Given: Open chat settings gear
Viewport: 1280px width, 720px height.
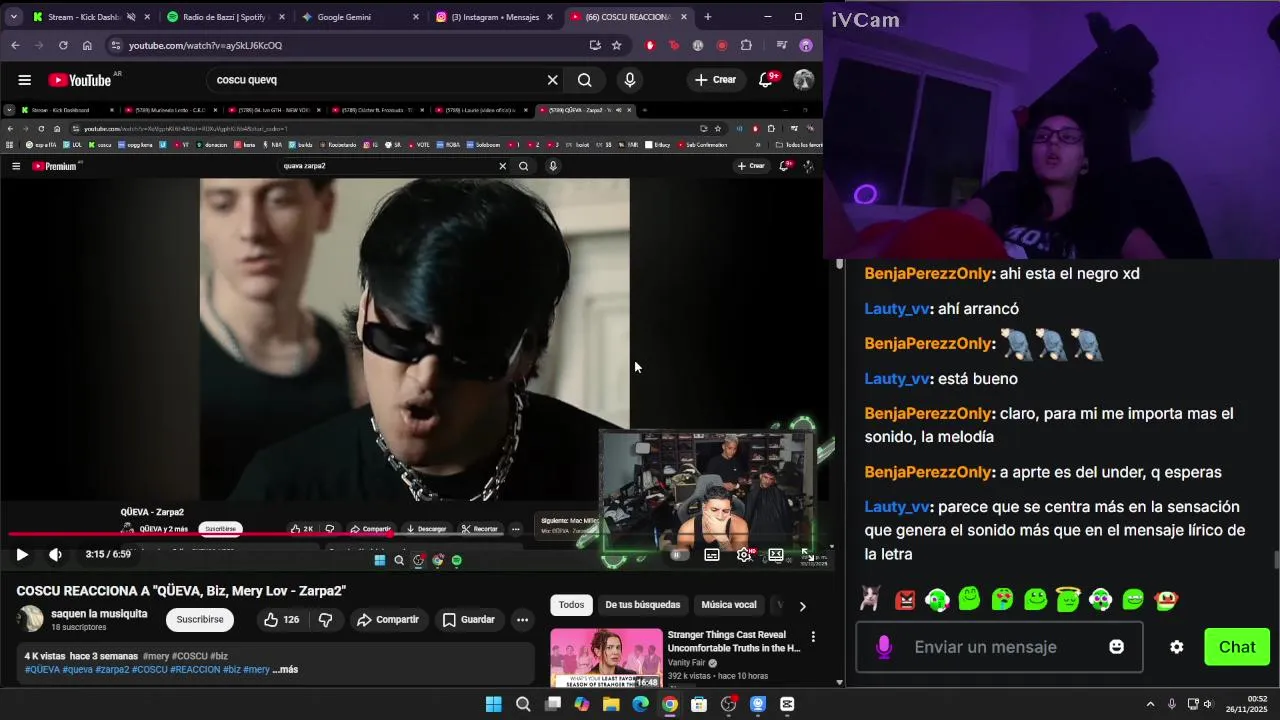Looking at the screenshot, I should coord(1177,647).
